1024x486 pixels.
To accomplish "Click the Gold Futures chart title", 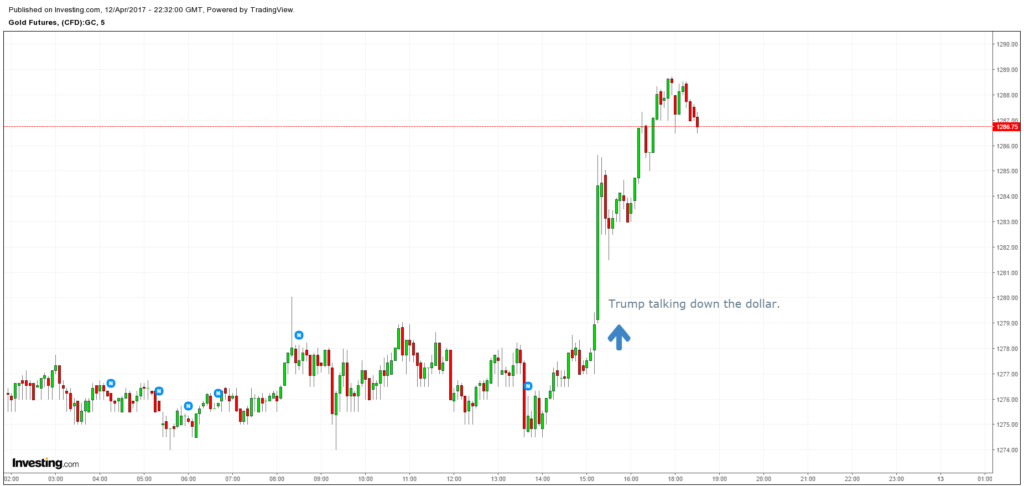I will pos(56,23).
